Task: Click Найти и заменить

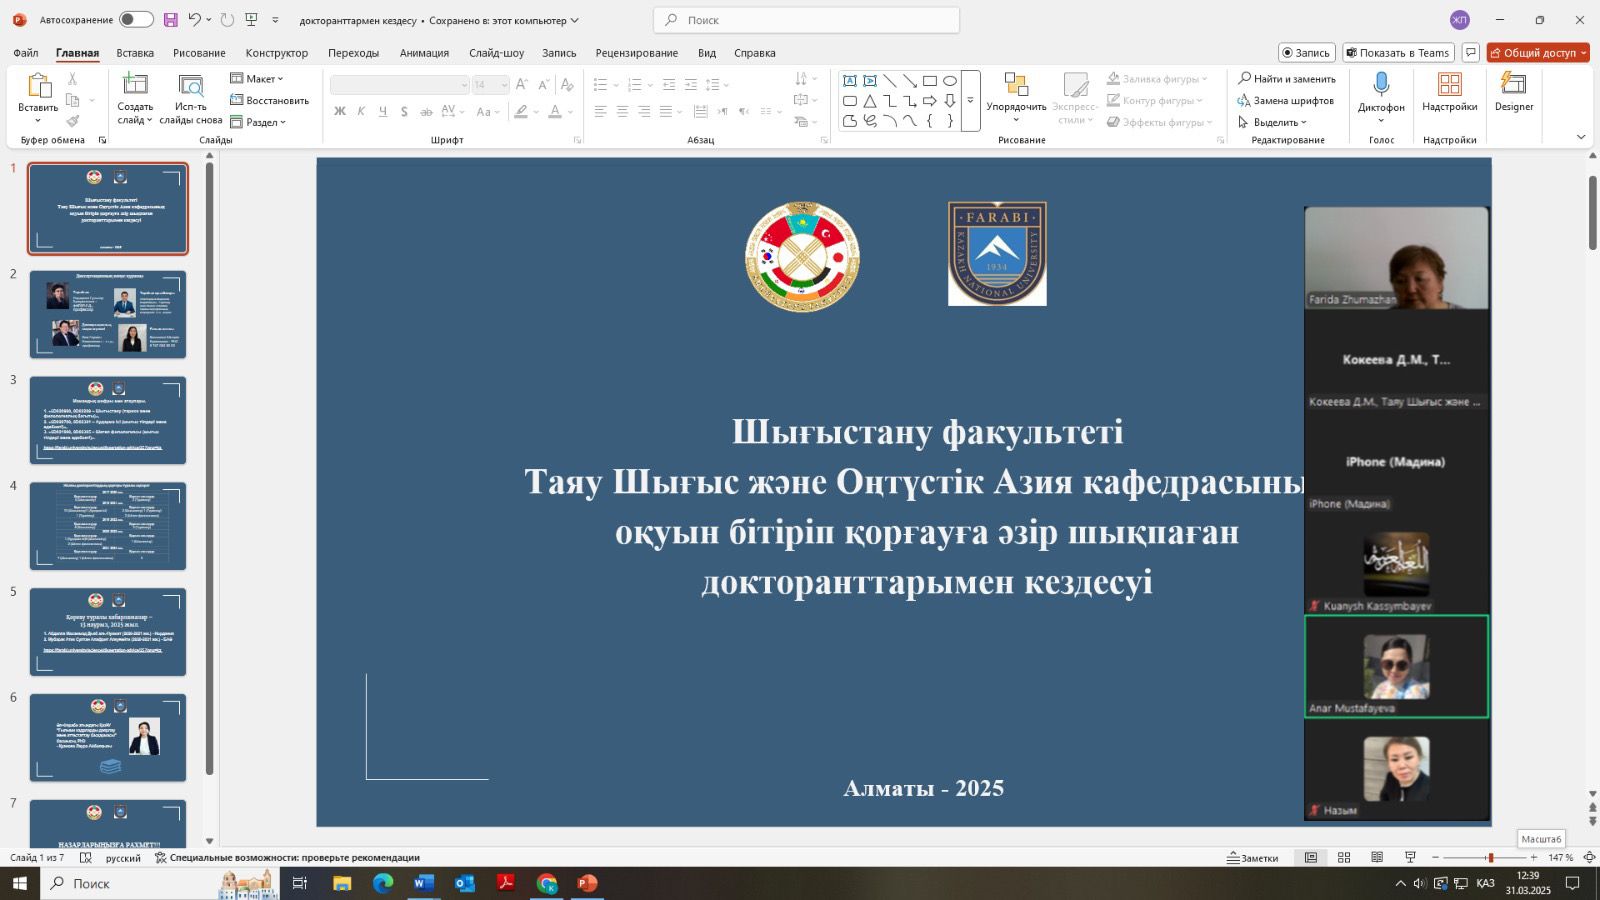Action: [x=1286, y=79]
